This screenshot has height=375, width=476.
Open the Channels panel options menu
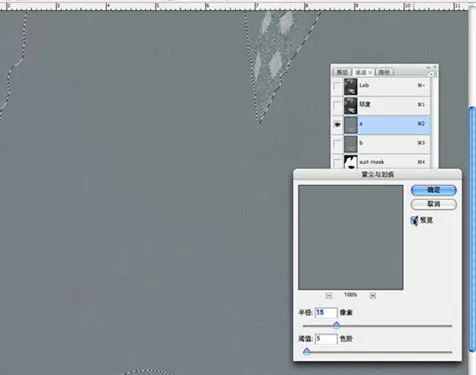[x=432, y=73]
